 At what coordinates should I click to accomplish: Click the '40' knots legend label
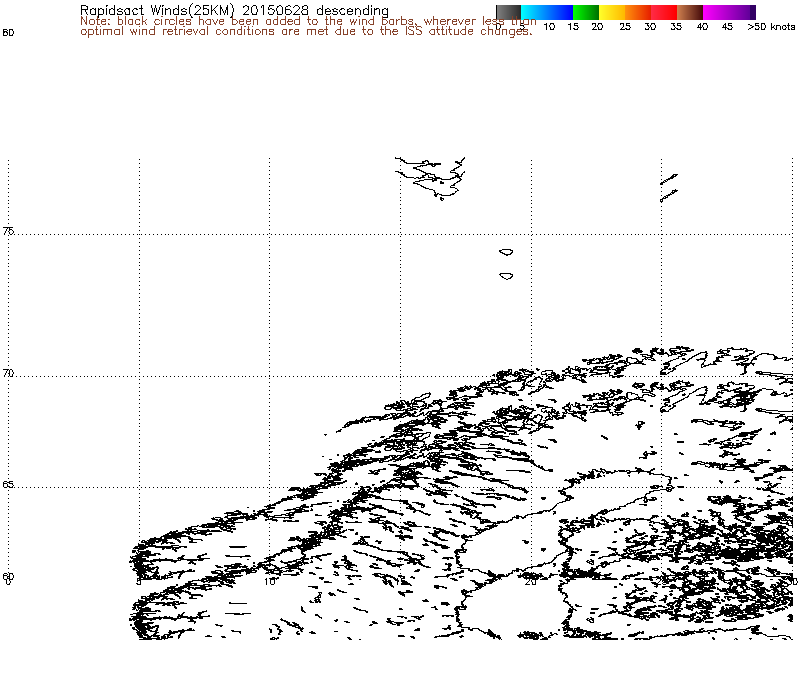point(703,27)
